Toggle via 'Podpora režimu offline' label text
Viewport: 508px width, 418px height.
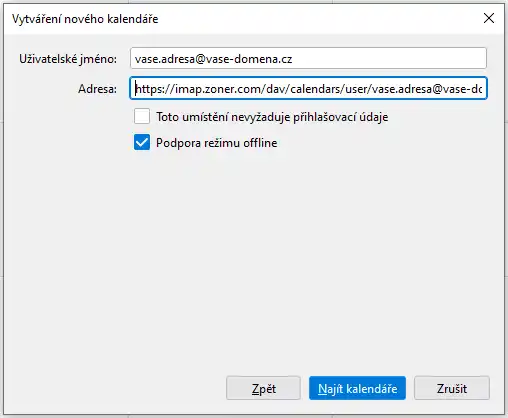(217, 143)
